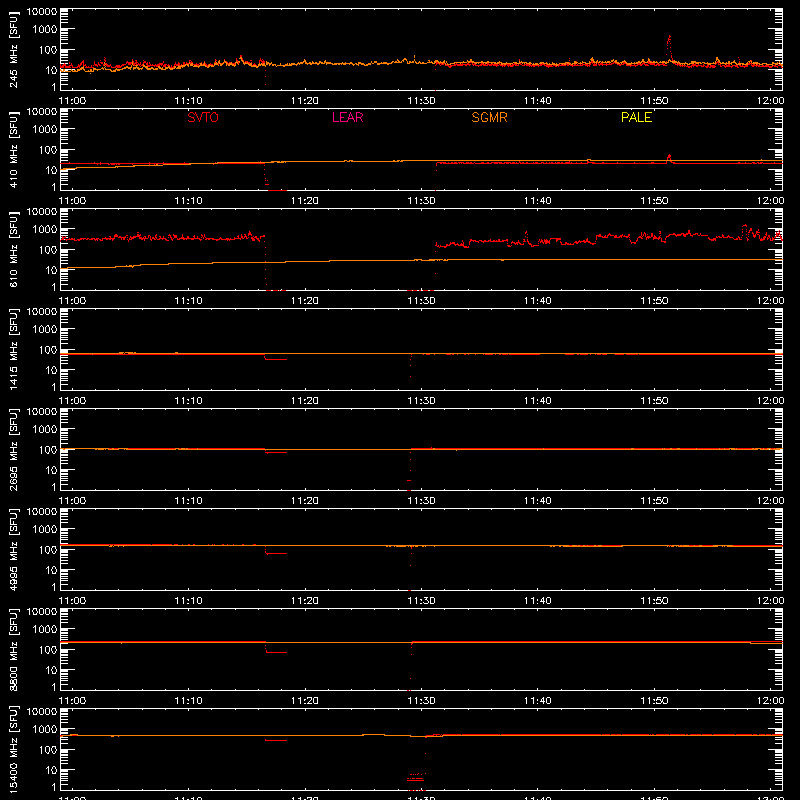800x800 pixels.
Task: Select the 1415 MHz [SFU] axis label
Action: (14, 350)
